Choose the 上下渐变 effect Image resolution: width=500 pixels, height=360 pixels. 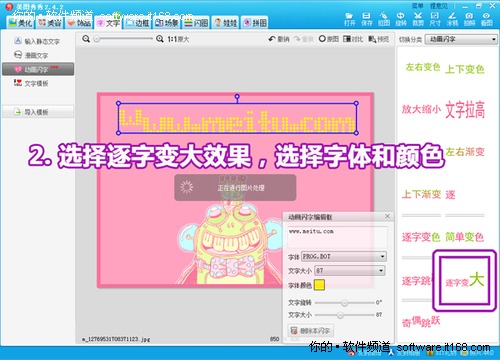coord(421,194)
